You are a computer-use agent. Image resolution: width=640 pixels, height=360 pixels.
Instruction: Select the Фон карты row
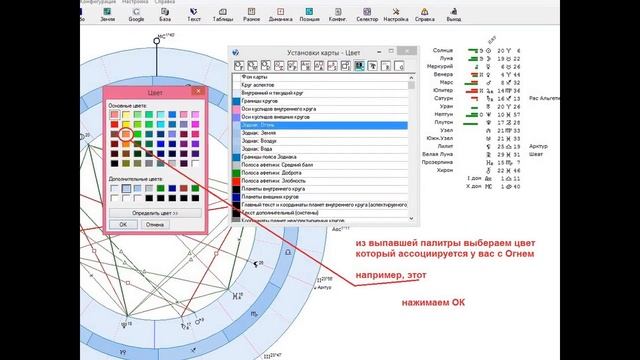[320, 77]
